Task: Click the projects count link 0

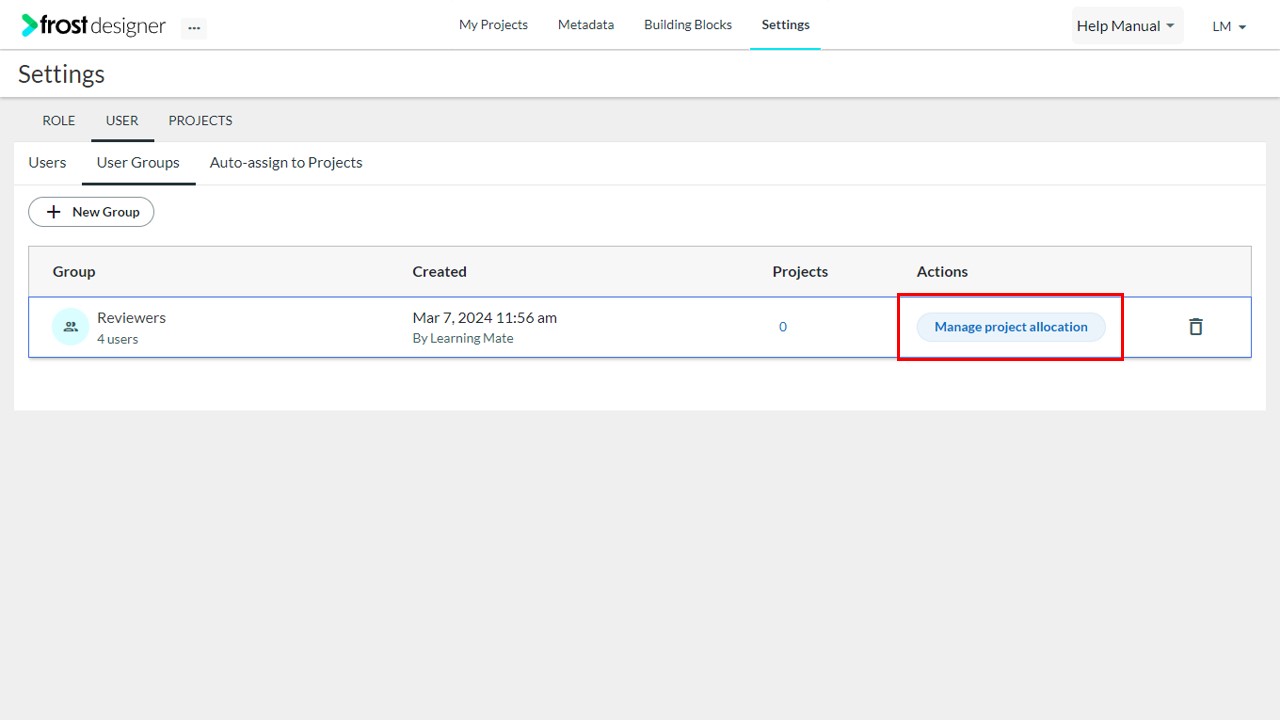Action: click(783, 327)
